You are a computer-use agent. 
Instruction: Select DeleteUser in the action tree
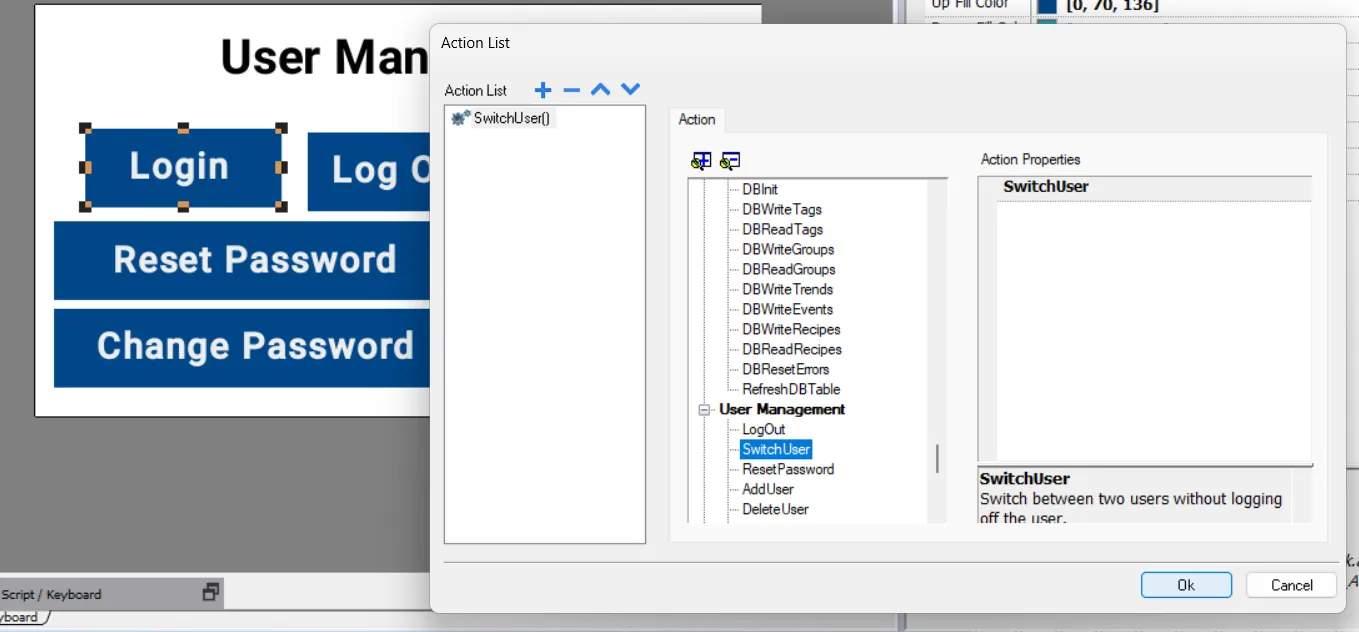pyautogui.click(x=775, y=509)
